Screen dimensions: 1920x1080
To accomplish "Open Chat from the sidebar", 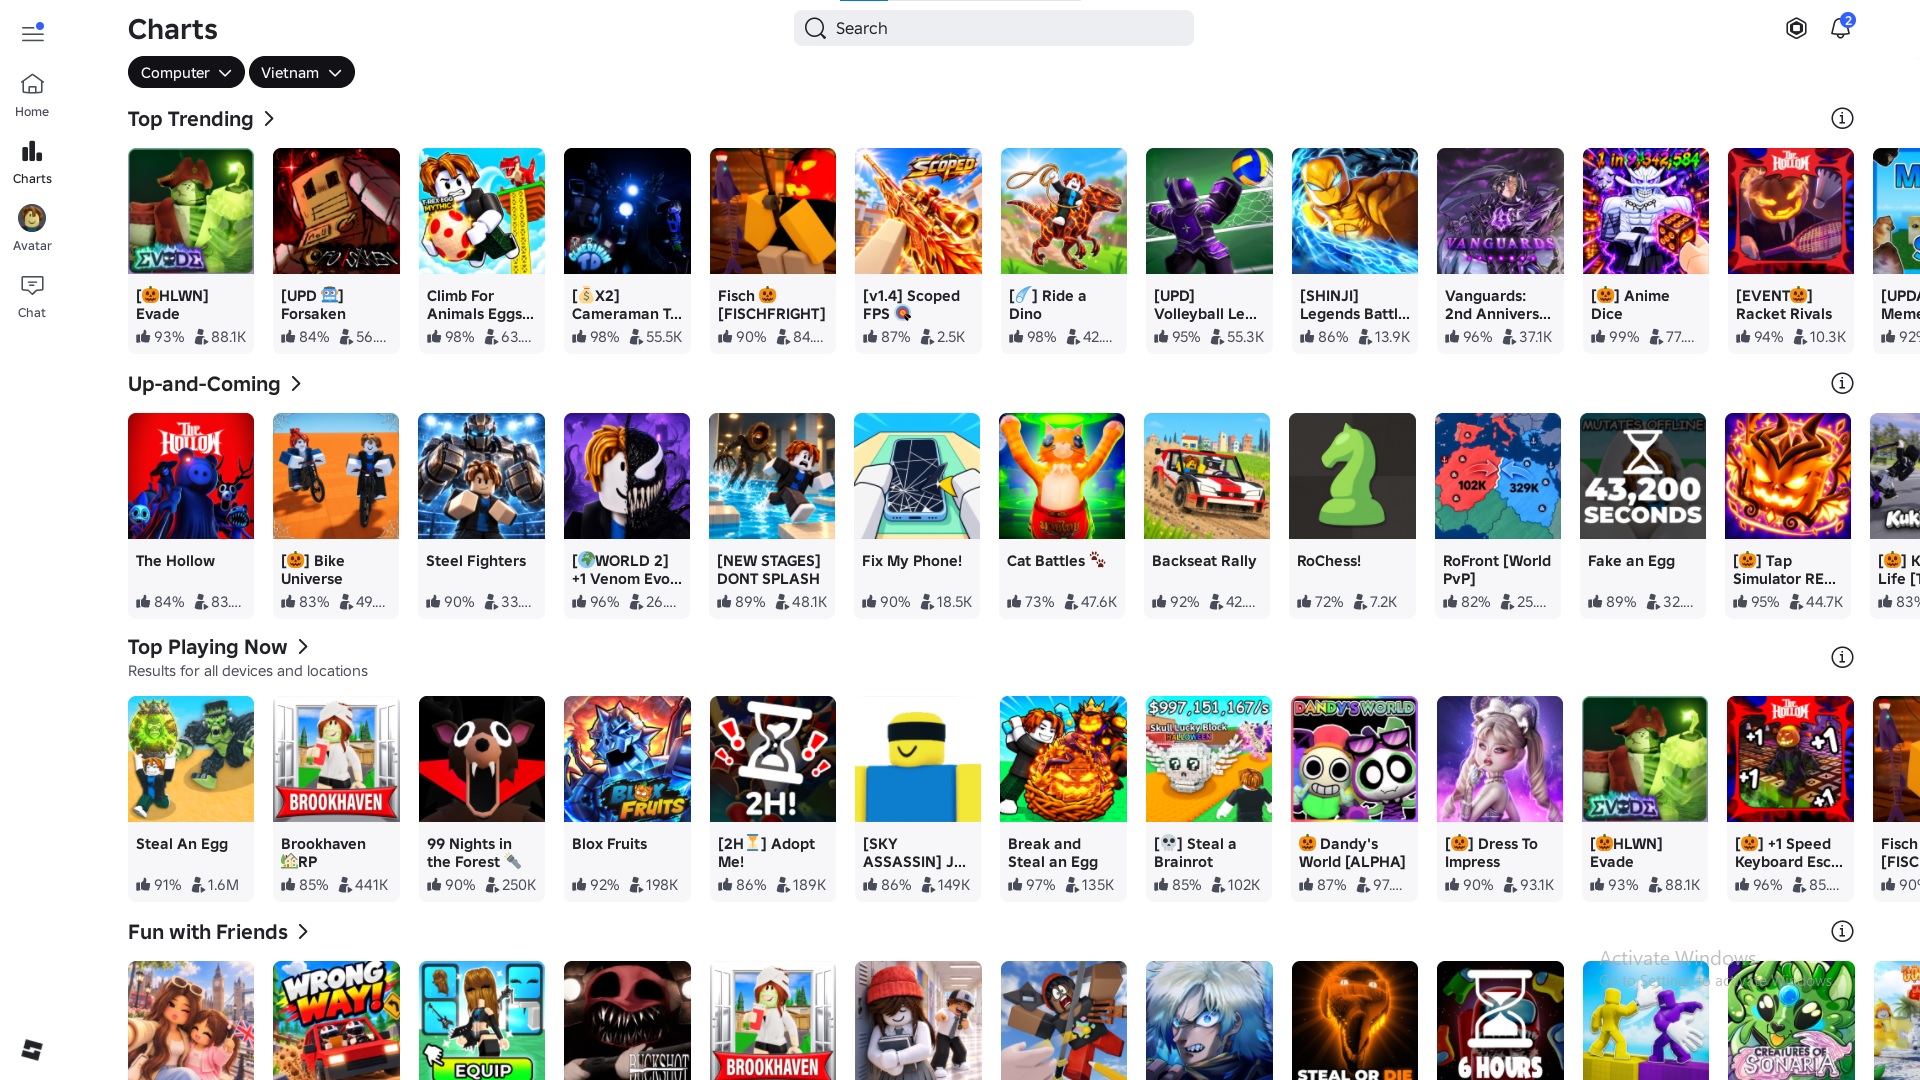I will [x=32, y=296].
